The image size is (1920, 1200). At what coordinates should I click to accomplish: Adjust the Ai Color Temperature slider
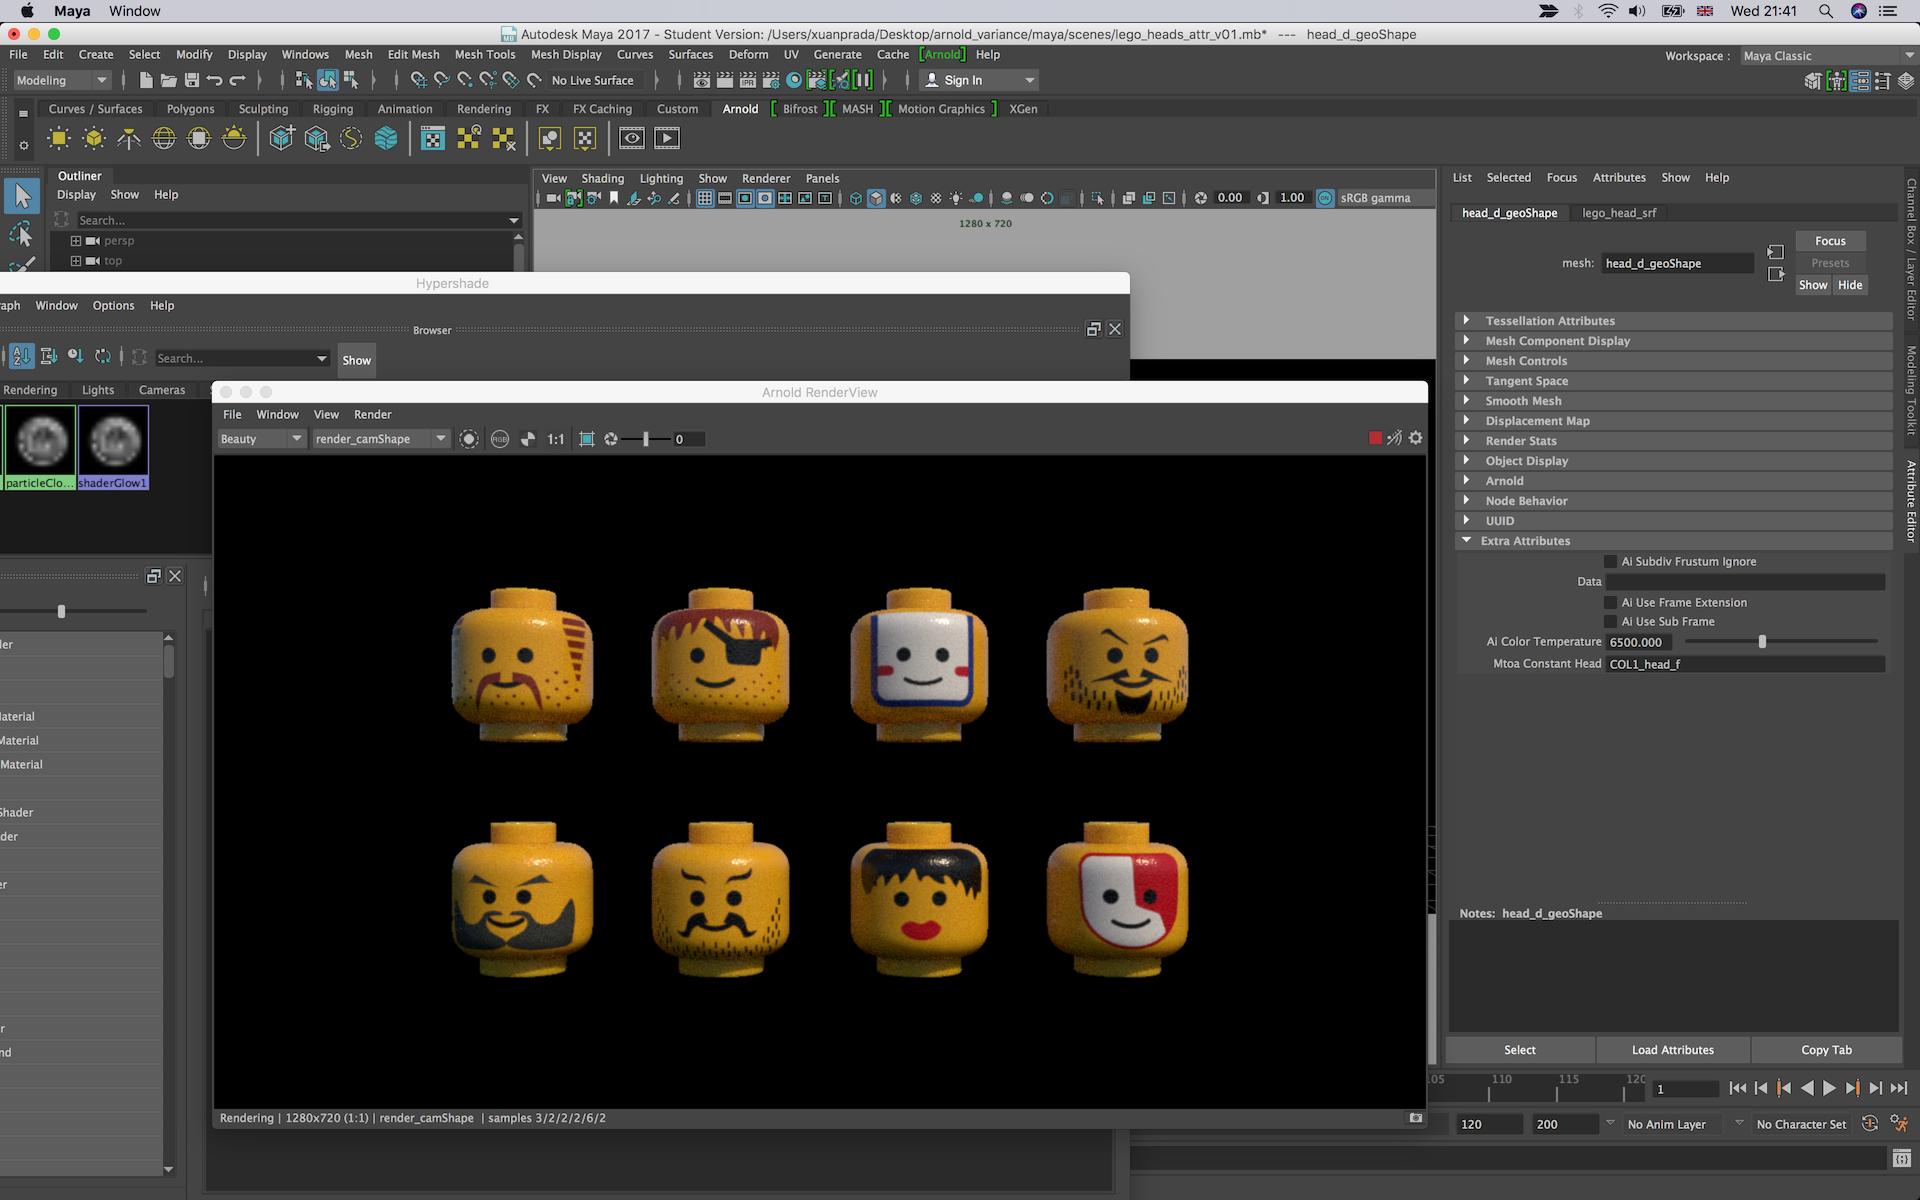(1762, 642)
